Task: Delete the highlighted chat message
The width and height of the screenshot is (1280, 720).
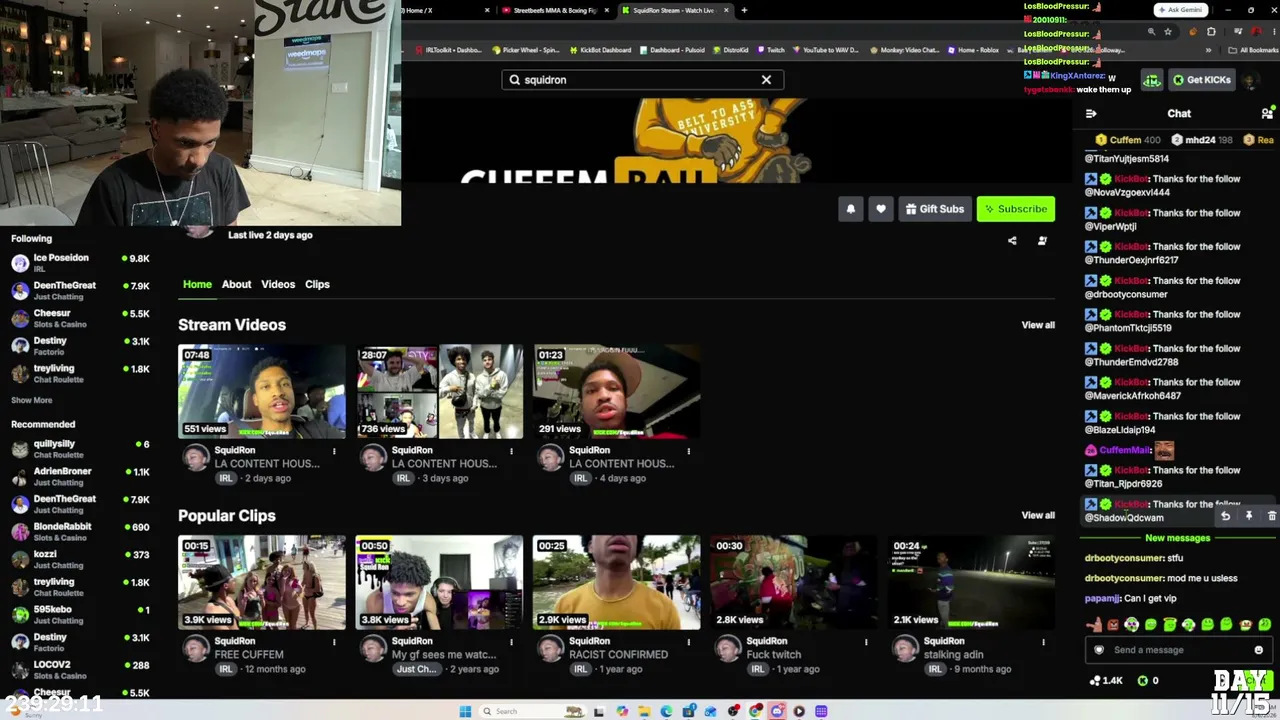Action: tap(1271, 516)
